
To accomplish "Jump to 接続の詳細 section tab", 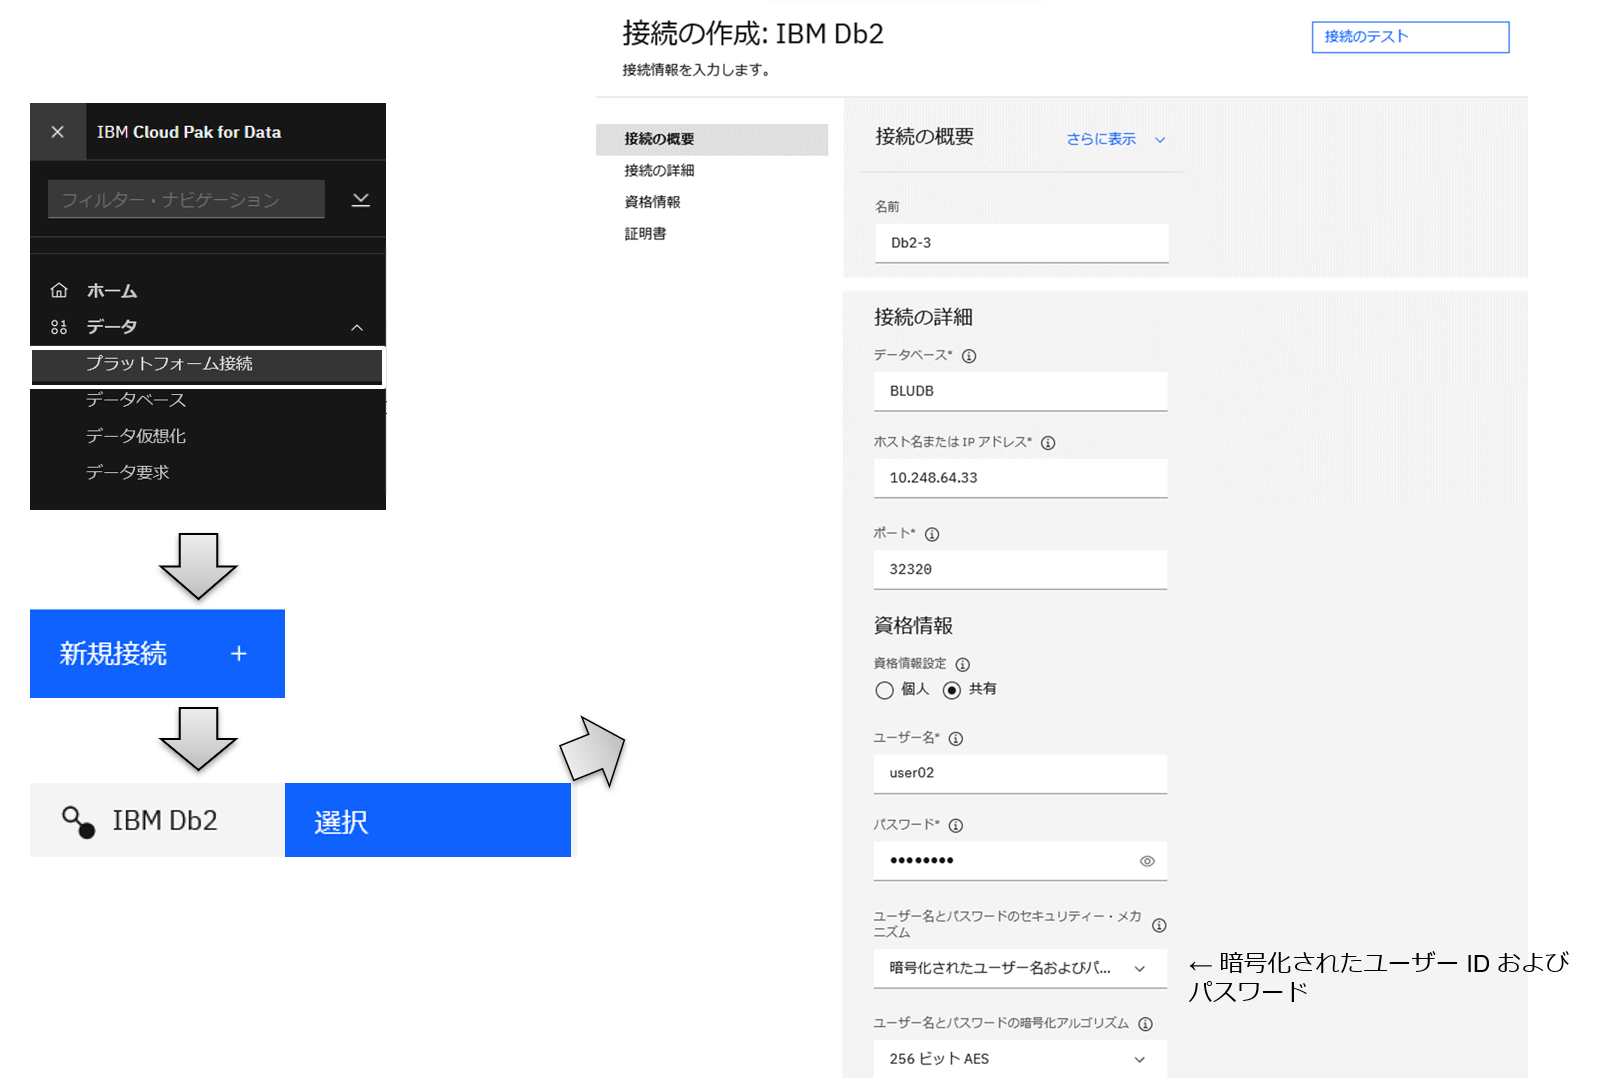I will (659, 171).
